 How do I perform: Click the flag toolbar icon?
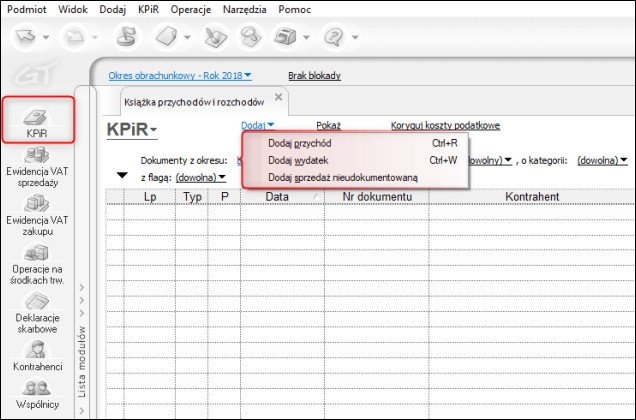(x=126, y=37)
